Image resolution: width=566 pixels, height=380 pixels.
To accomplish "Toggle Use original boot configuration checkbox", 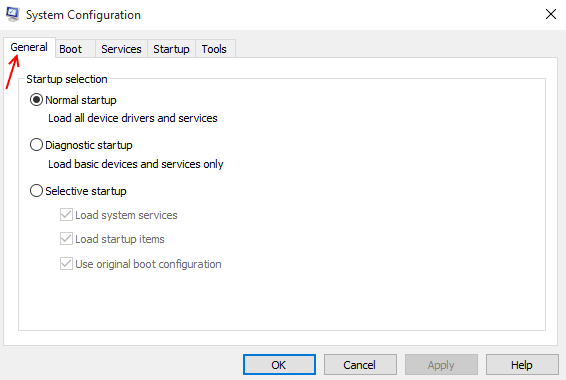I will click(66, 264).
